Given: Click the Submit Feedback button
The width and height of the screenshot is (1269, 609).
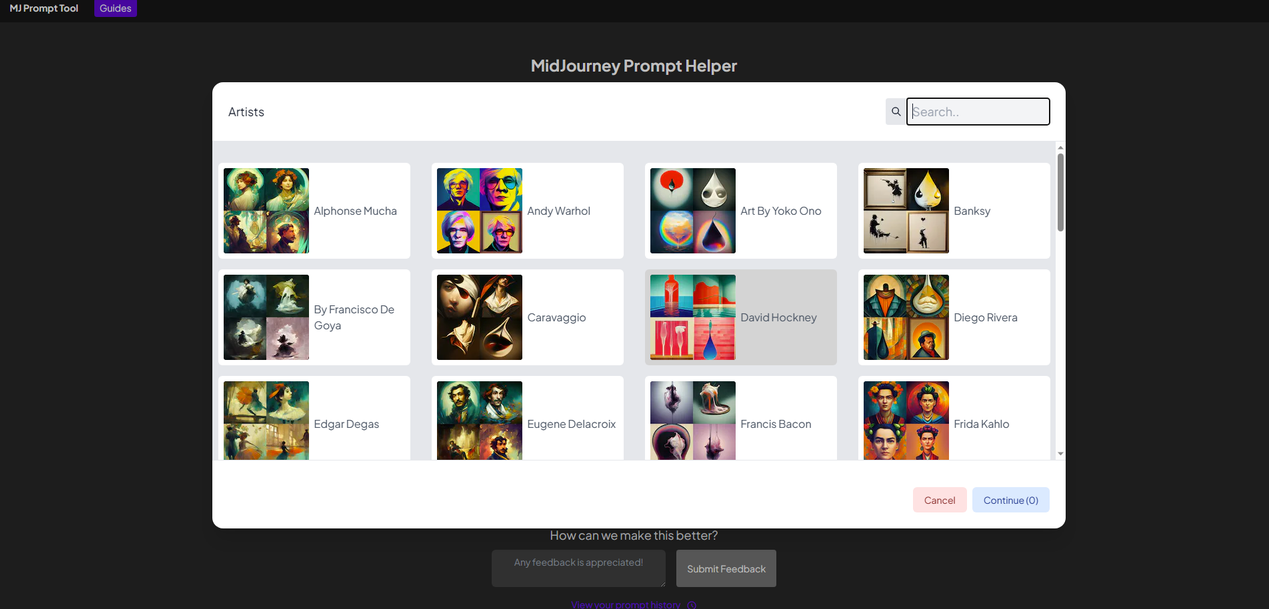Looking at the screenshot, I should pyautogui.click(x=726, y=569).
